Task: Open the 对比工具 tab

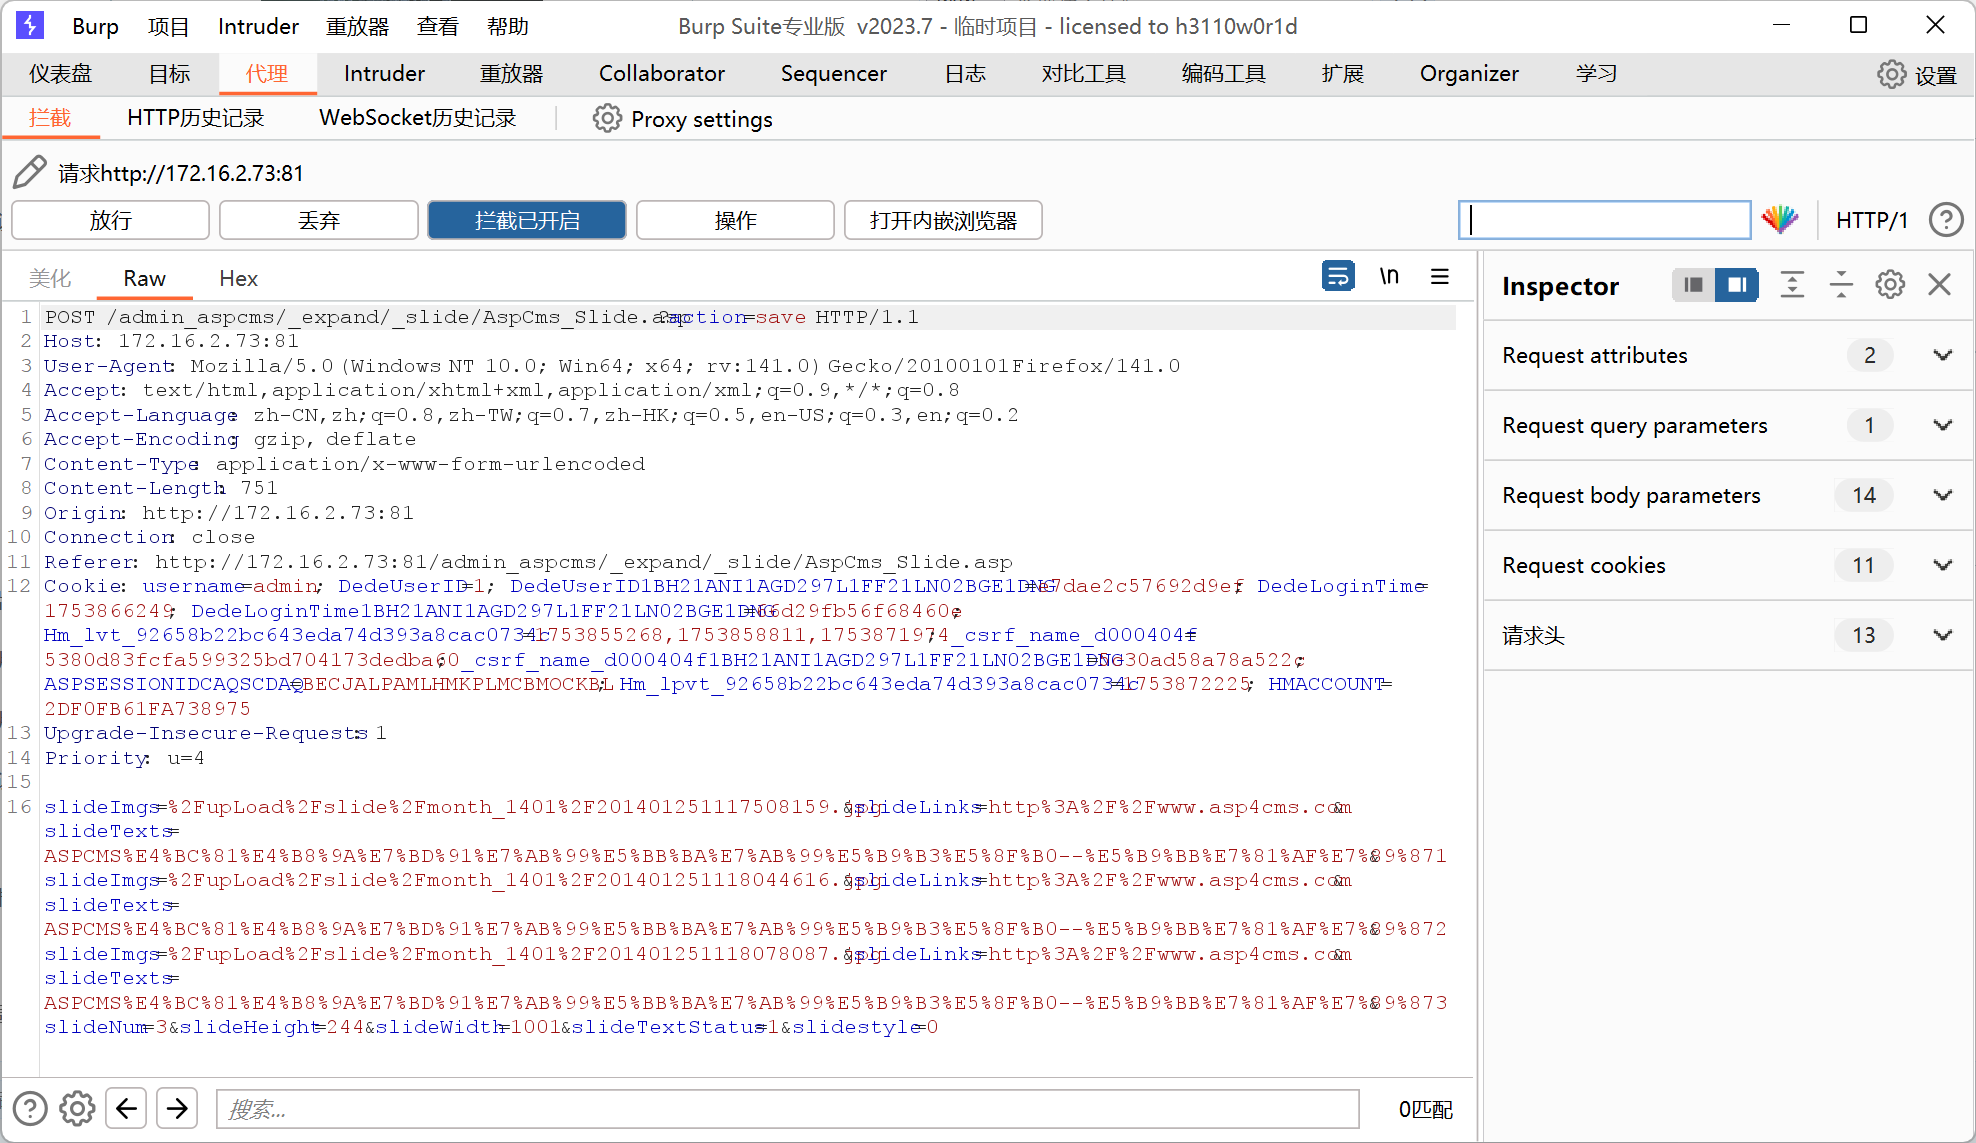Action: (x=1083, y=74)
